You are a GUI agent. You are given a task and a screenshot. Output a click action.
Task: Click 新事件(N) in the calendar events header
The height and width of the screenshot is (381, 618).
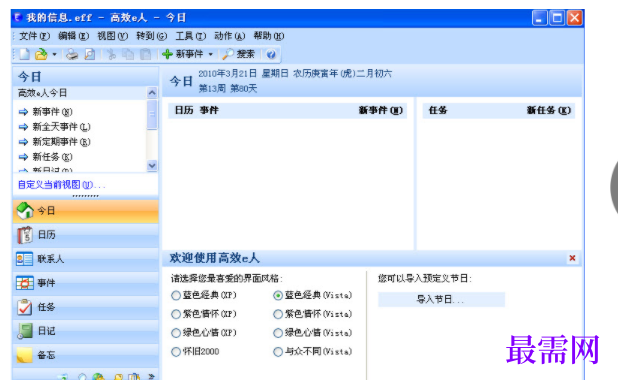(381, 110)
